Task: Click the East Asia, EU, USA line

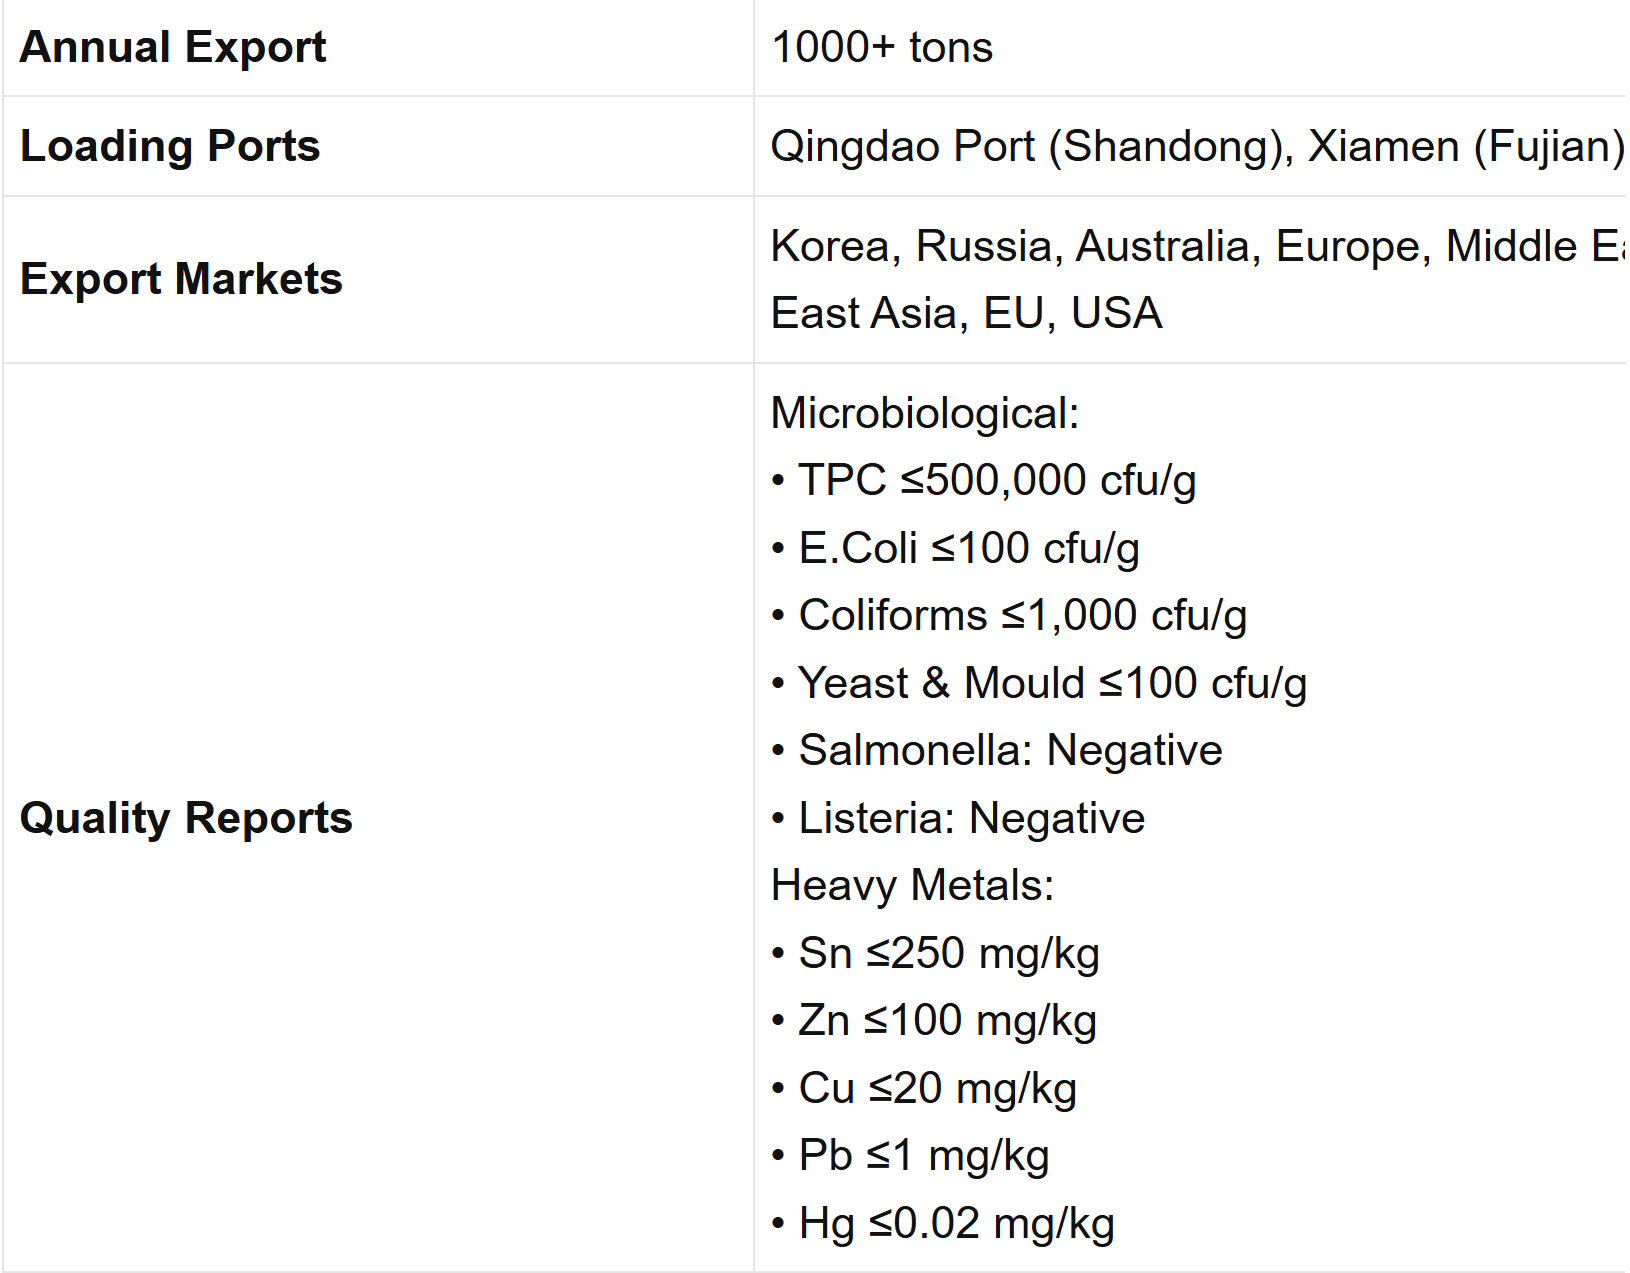Action: [966, 313]
